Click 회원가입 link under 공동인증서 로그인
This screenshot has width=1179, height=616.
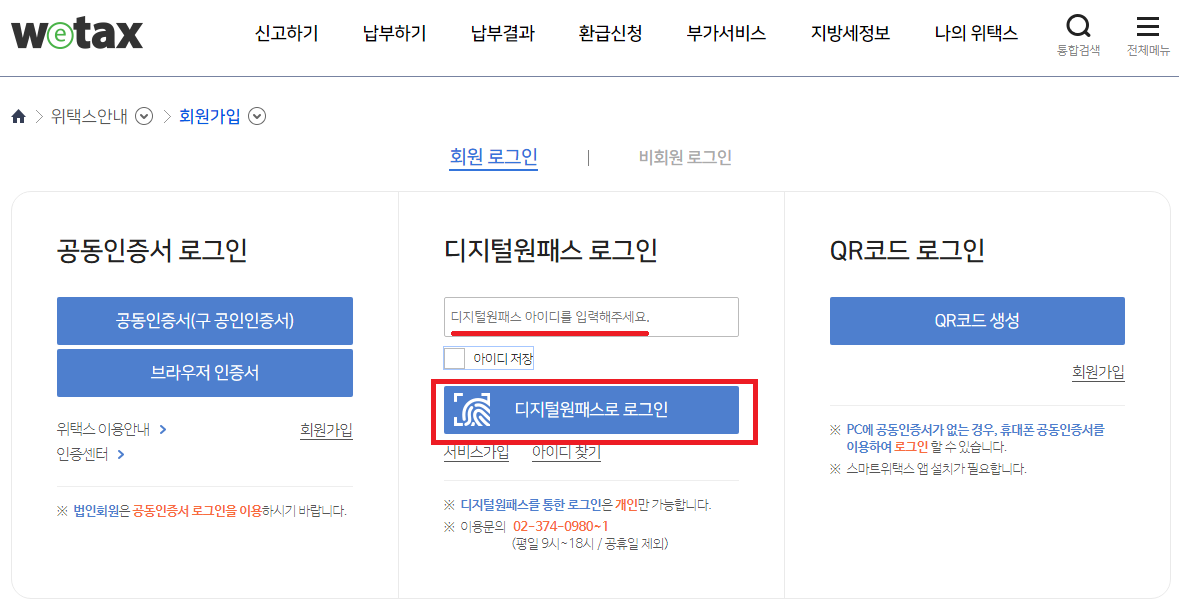click(326, 429)
